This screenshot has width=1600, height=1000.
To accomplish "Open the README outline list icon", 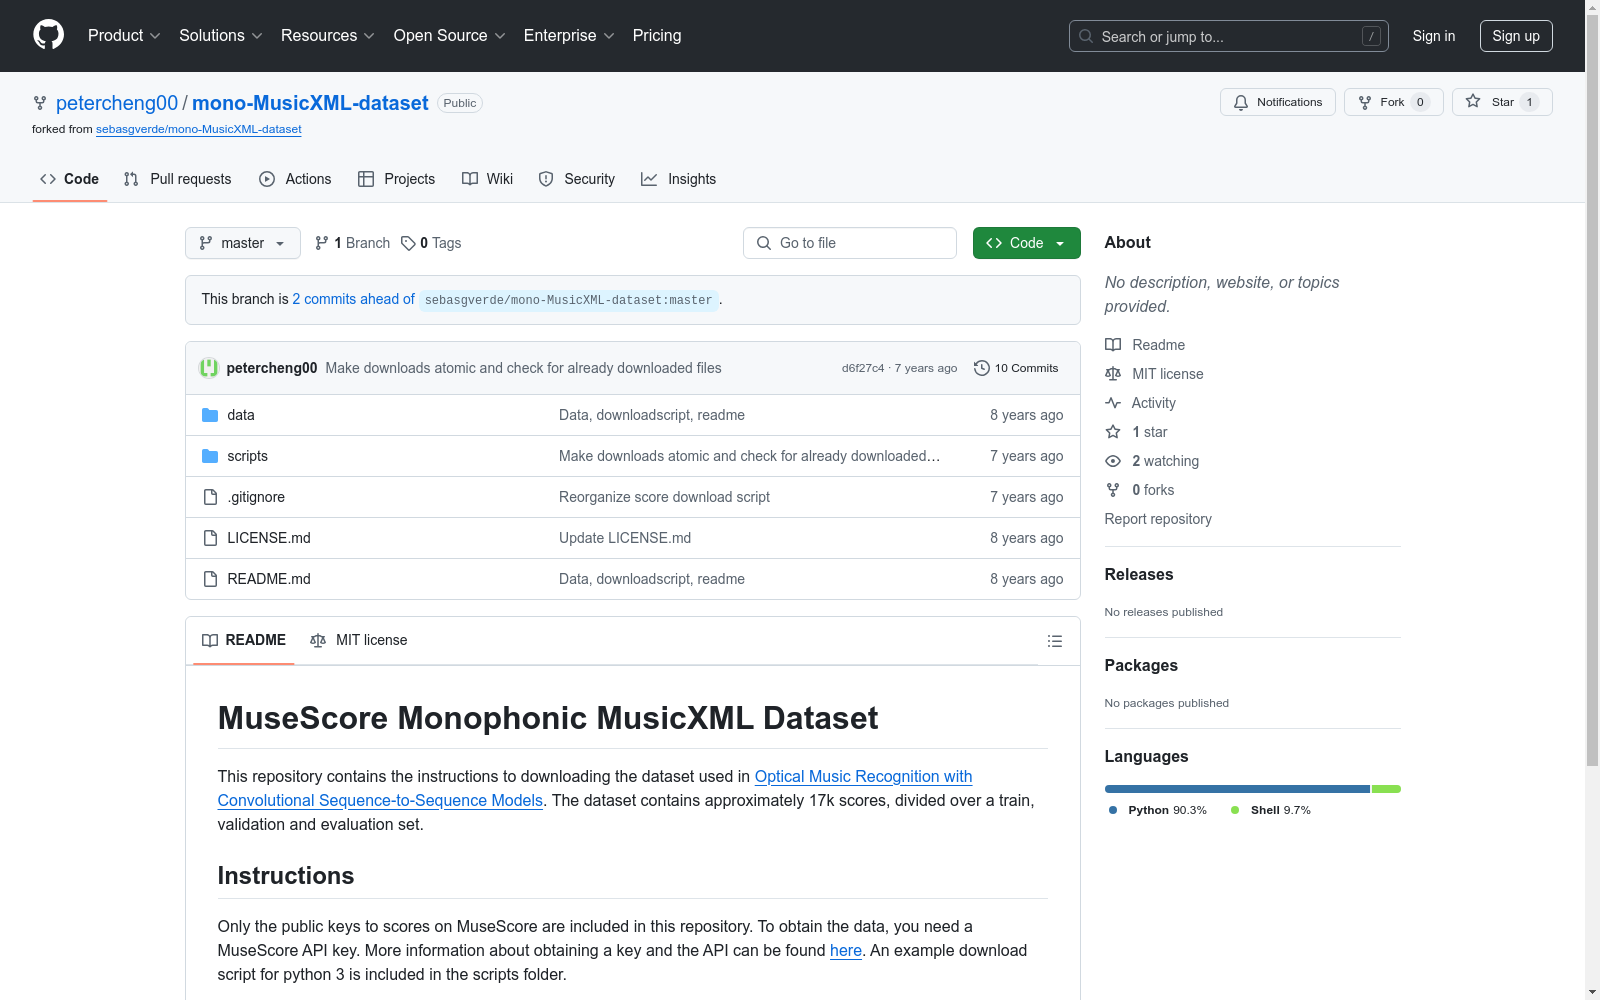I will [1054, 641].
